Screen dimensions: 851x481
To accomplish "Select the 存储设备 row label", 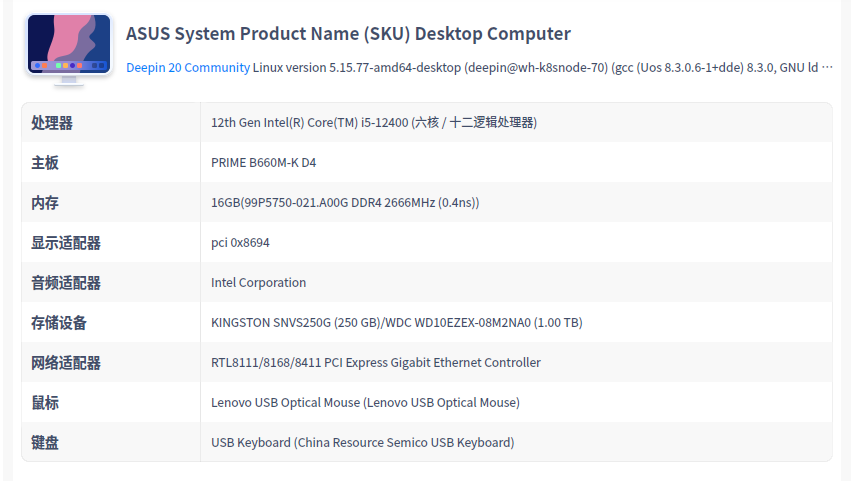I will point(59,323).
